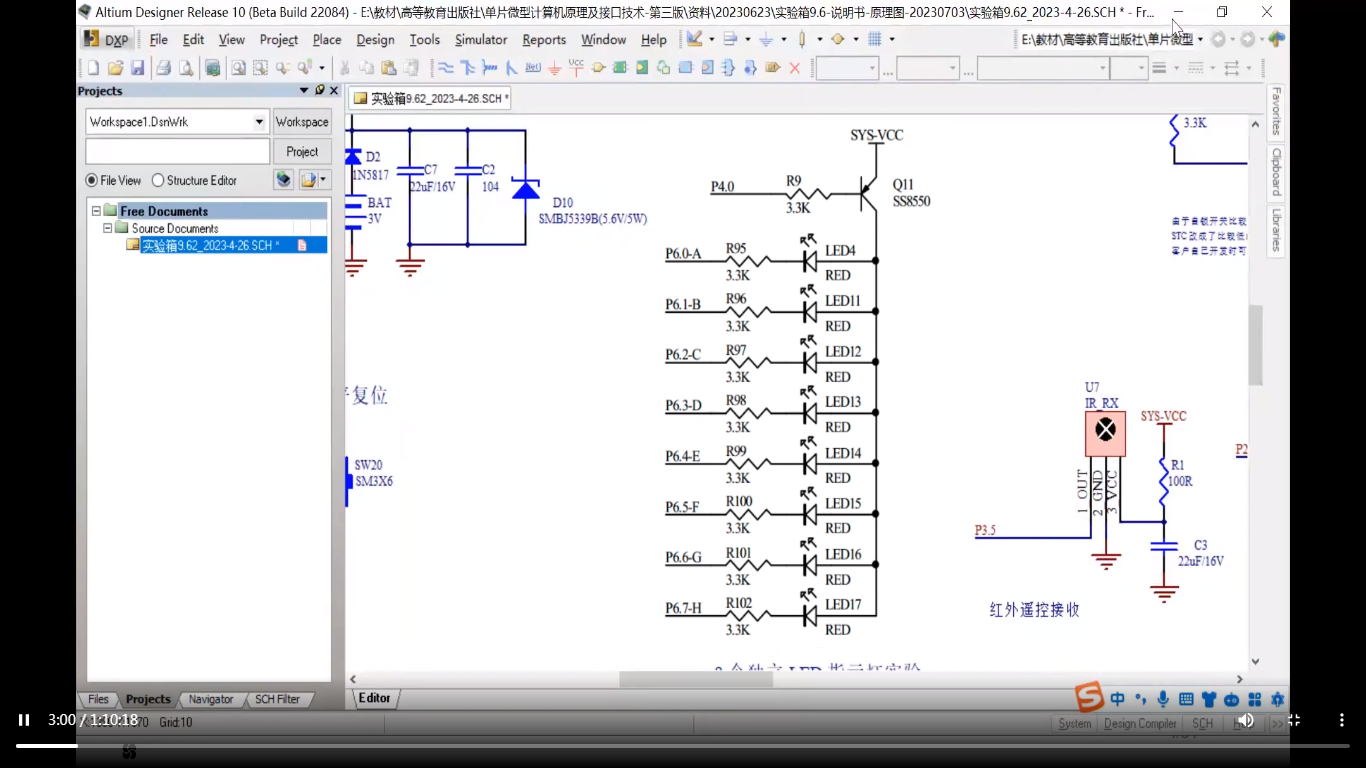
Task: Click the Sogou input method S icon
Action: click(x=1089, y=697)
